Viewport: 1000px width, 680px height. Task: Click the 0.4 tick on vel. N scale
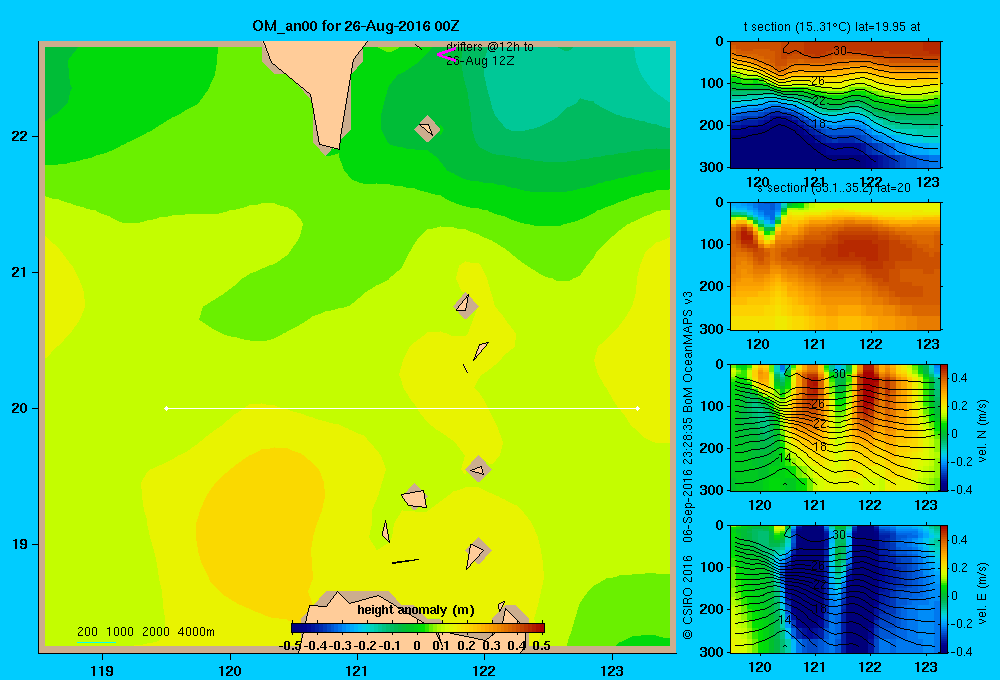coord(959,378)
